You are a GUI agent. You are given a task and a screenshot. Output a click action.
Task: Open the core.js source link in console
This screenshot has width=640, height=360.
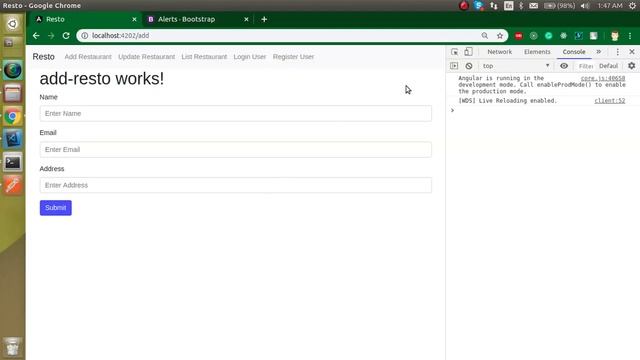603,78
